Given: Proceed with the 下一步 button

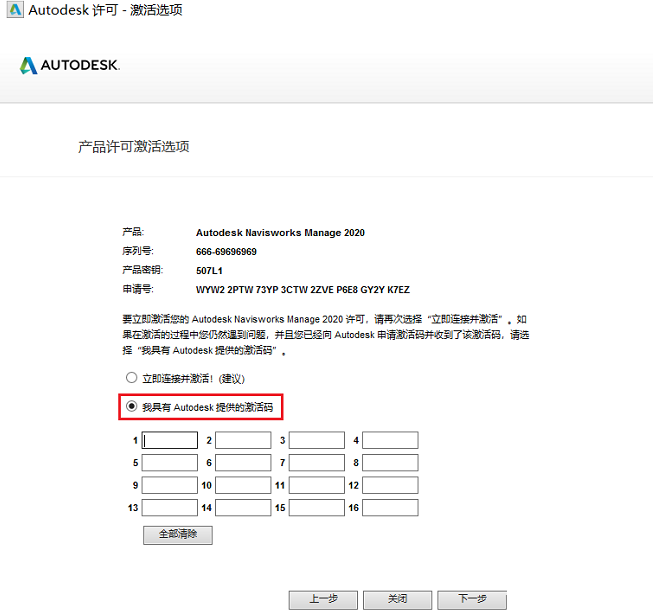Looking at the screenshot, I should pyautogui.click(x=472, y=600).
